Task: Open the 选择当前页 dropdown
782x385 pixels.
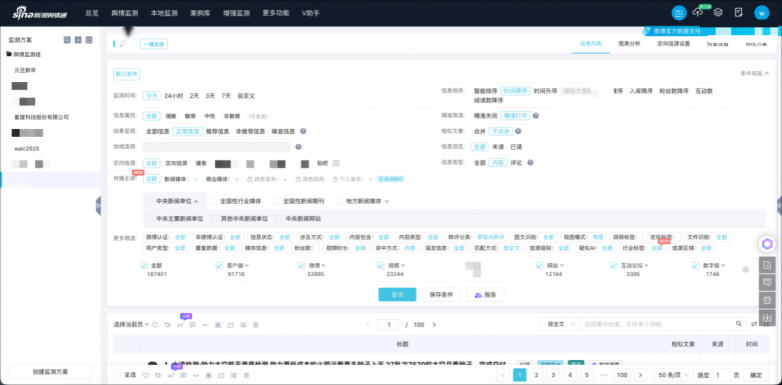Action: tap(131, 325)
